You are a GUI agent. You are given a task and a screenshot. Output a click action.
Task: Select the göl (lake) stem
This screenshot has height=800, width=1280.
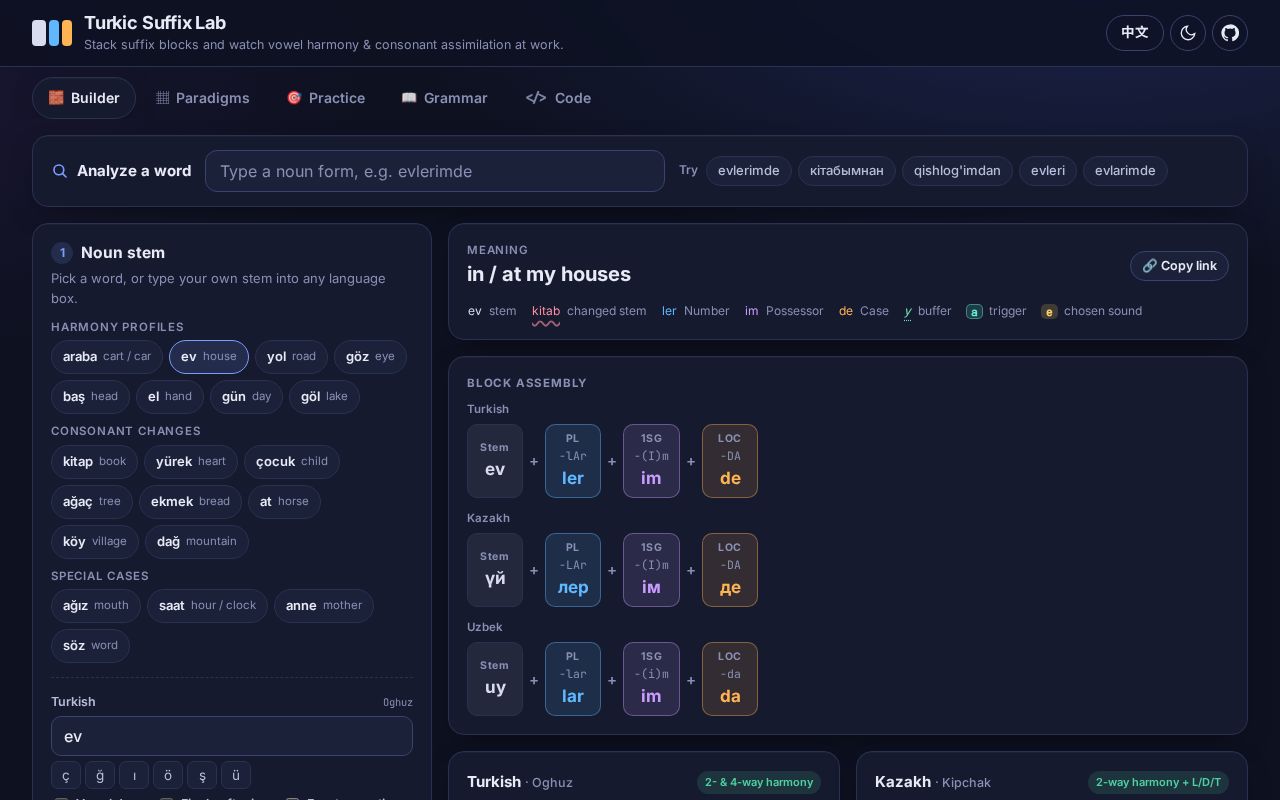[x=324, y=397]
